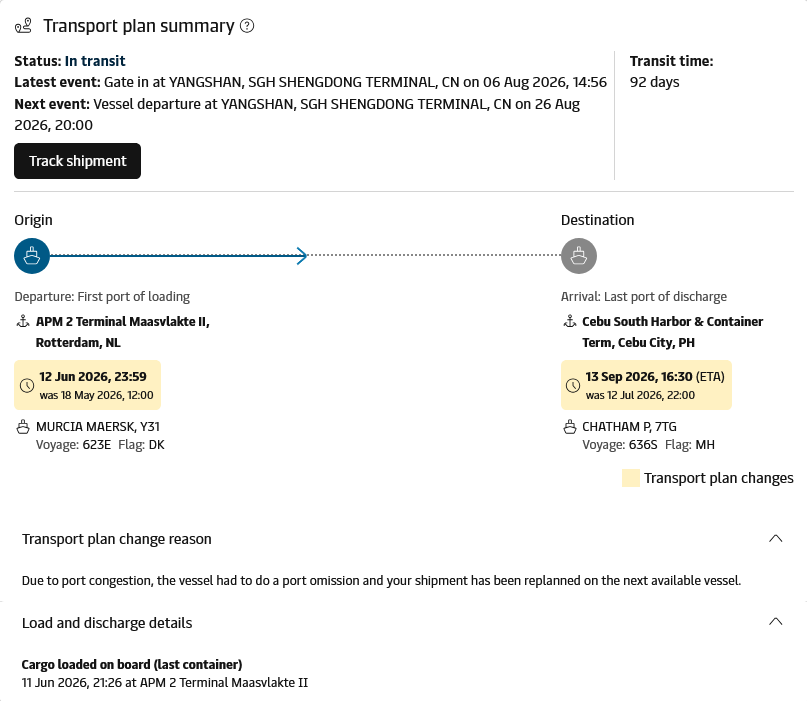This screenshot has width=807, height=701.
Task: Click the Load and discharge details heading
Action: pyautogui.click(x=107, y=623)
